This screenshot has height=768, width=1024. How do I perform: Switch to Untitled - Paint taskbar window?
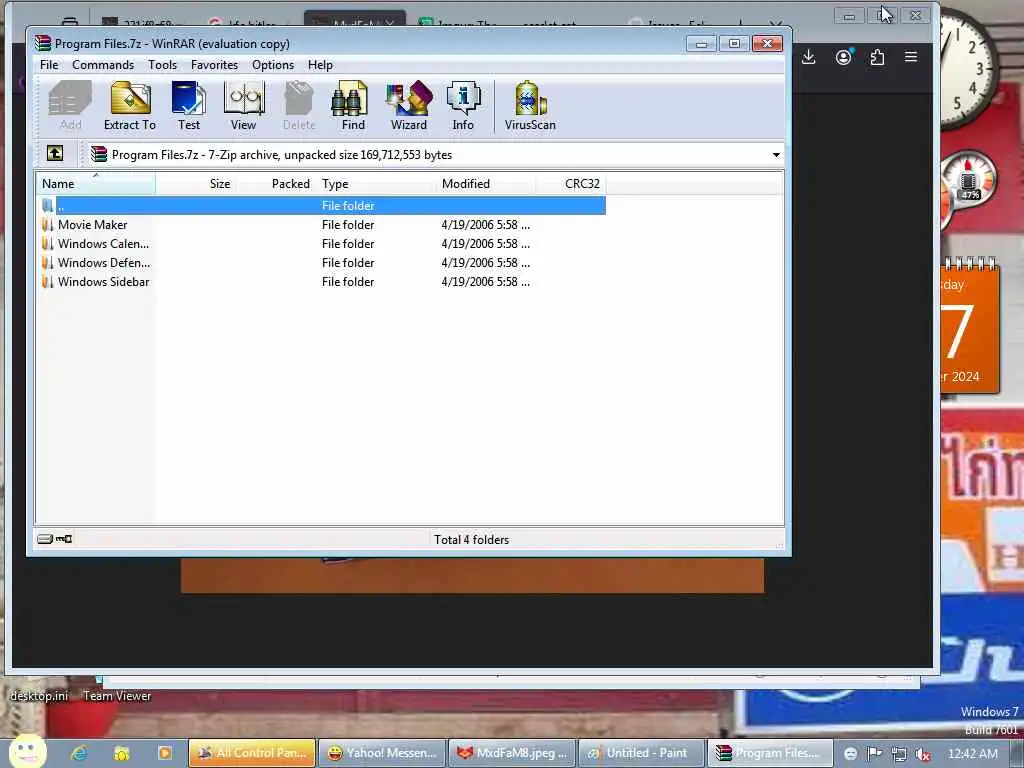(x=641, y=753)
